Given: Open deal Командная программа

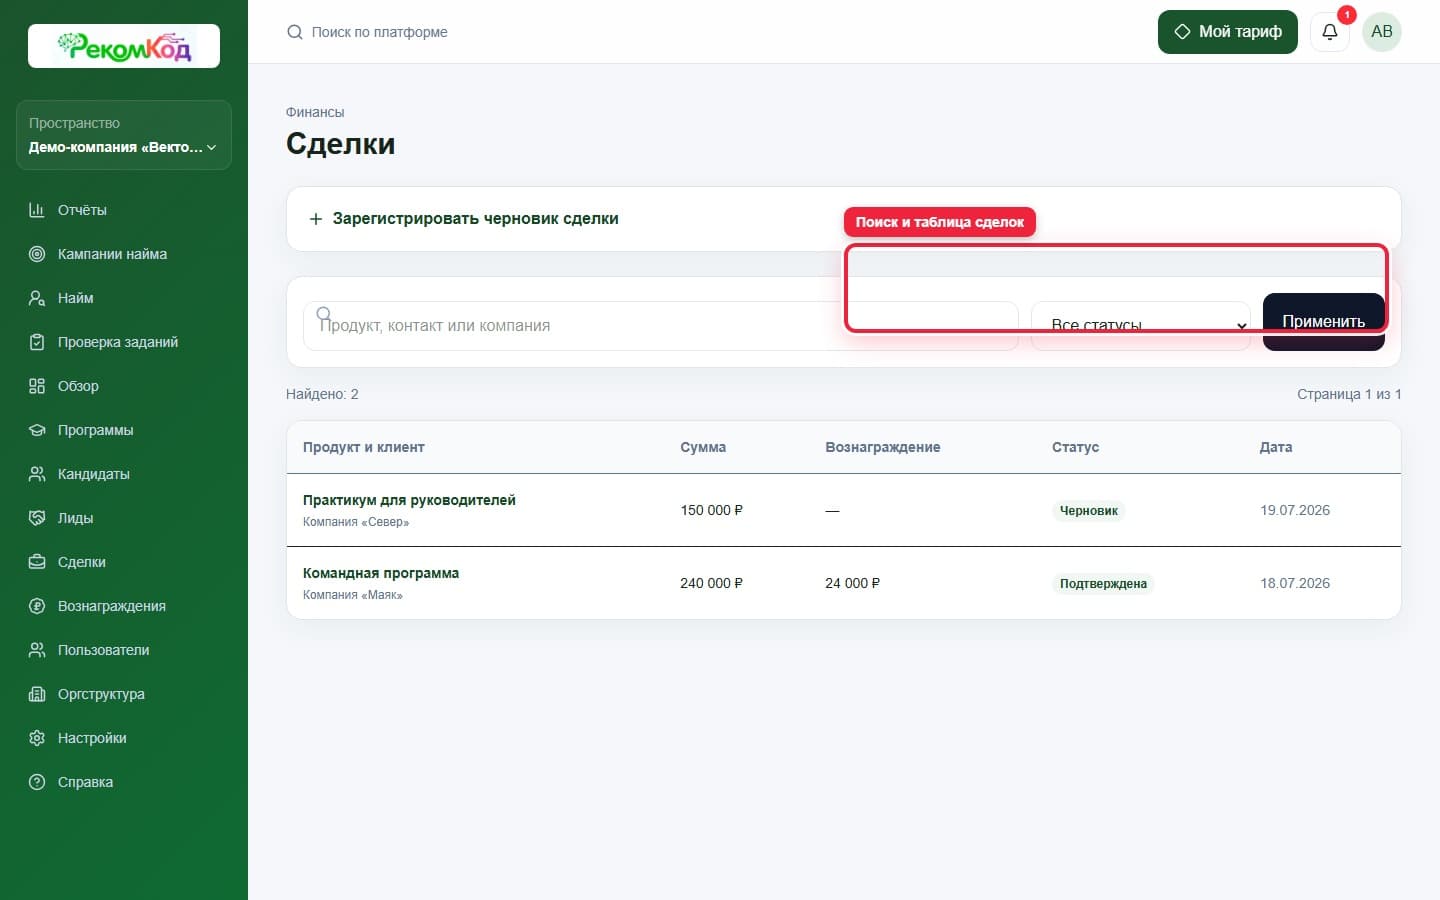Looking at the screenshot, I should pos(381,573).
